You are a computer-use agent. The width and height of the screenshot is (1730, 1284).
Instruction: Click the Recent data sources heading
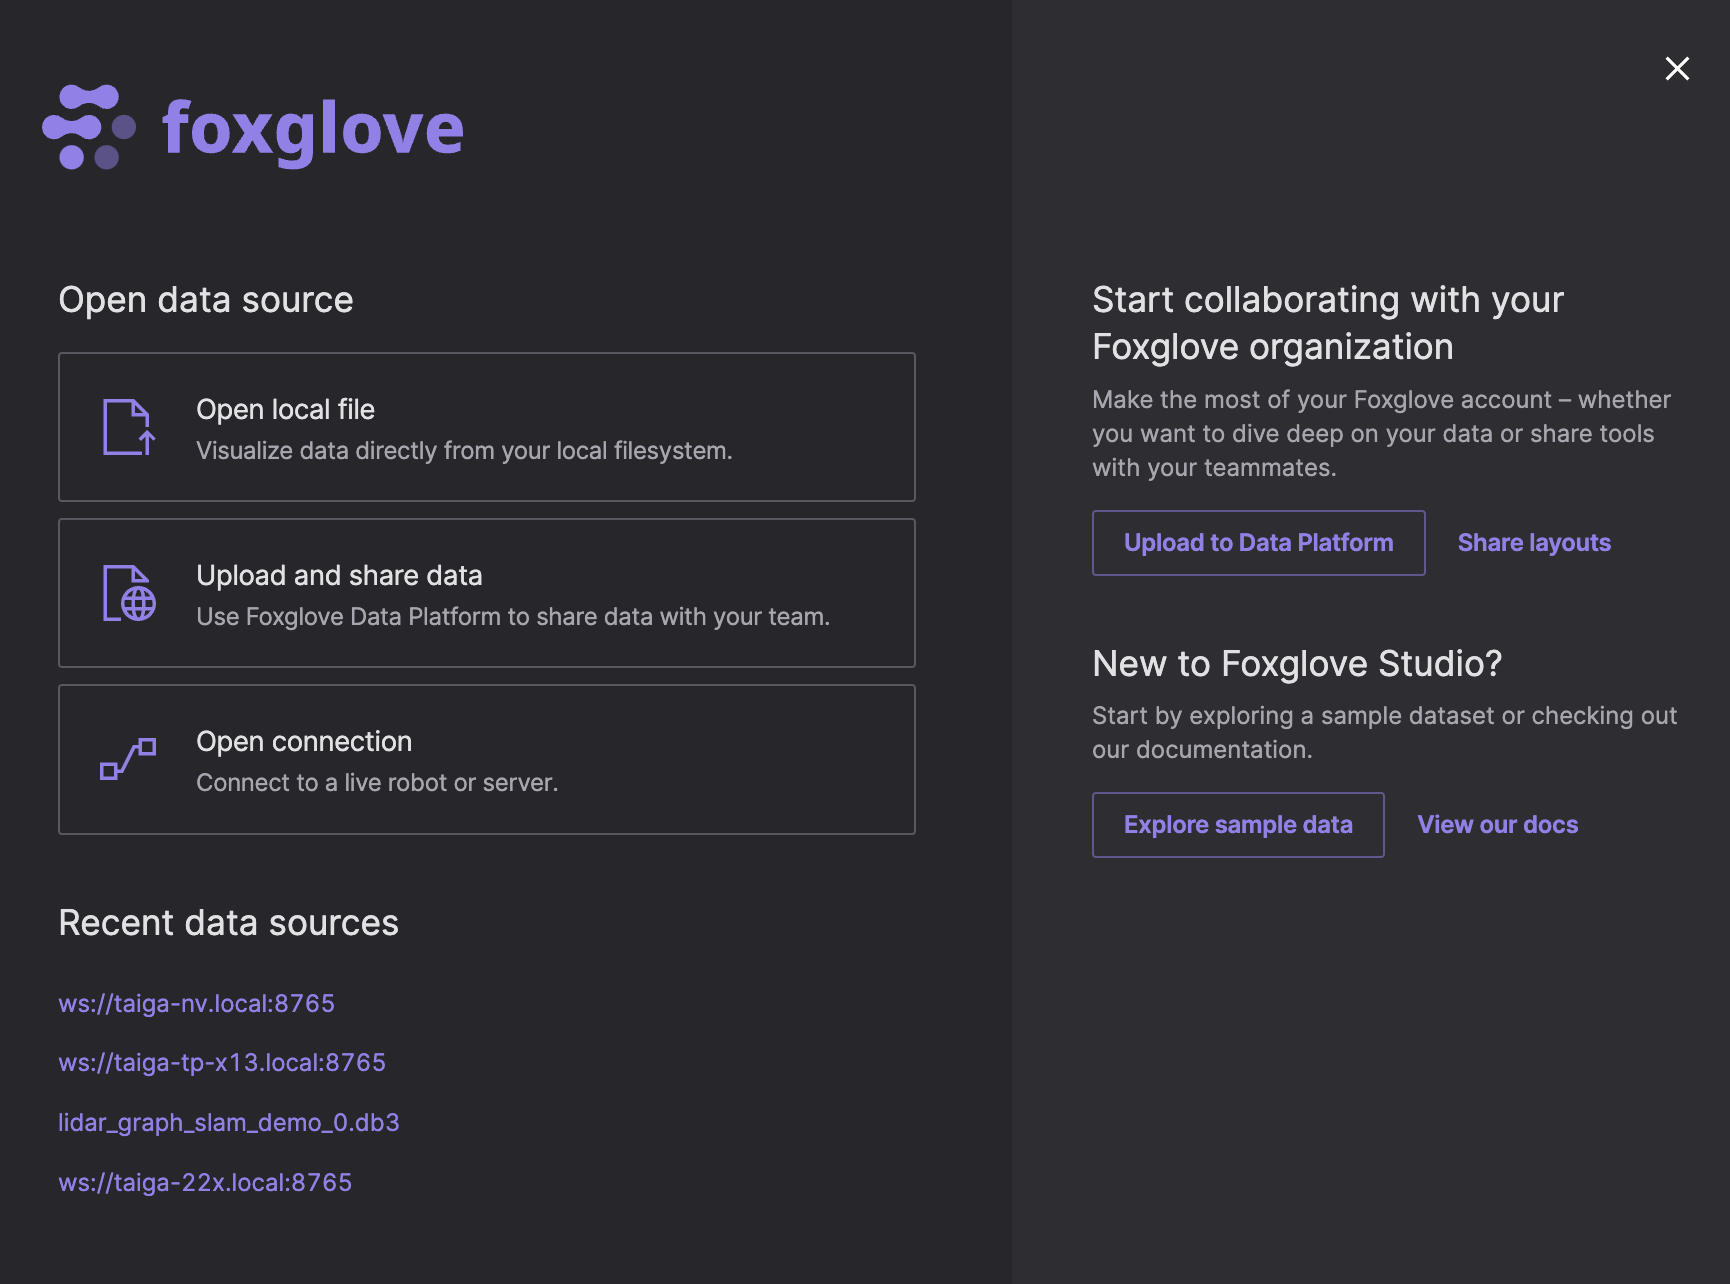coord(229,923)
